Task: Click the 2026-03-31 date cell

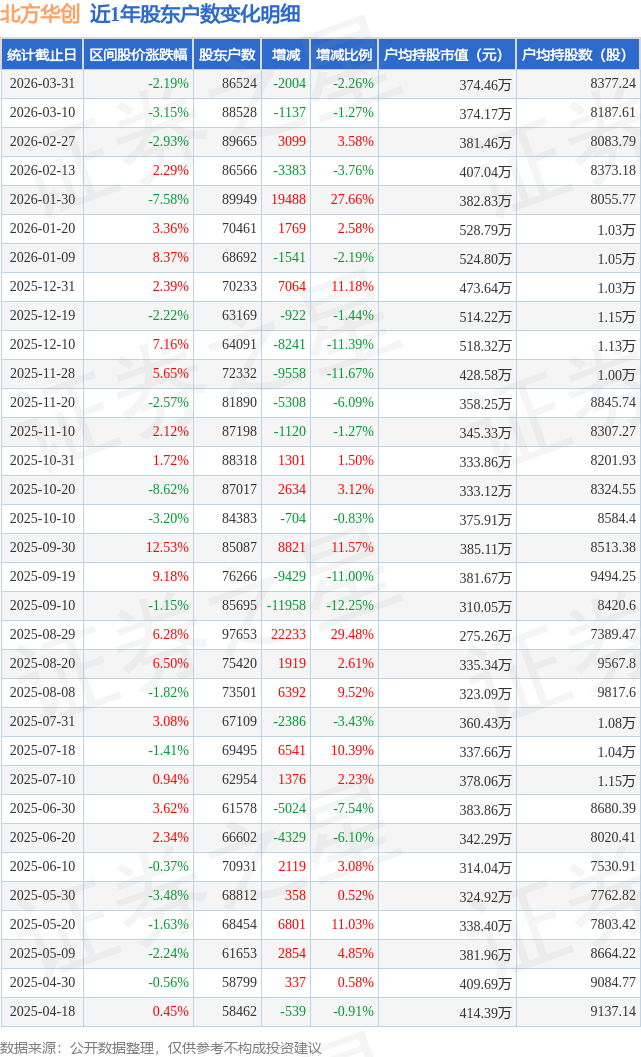Action: (x=42, y=84)
